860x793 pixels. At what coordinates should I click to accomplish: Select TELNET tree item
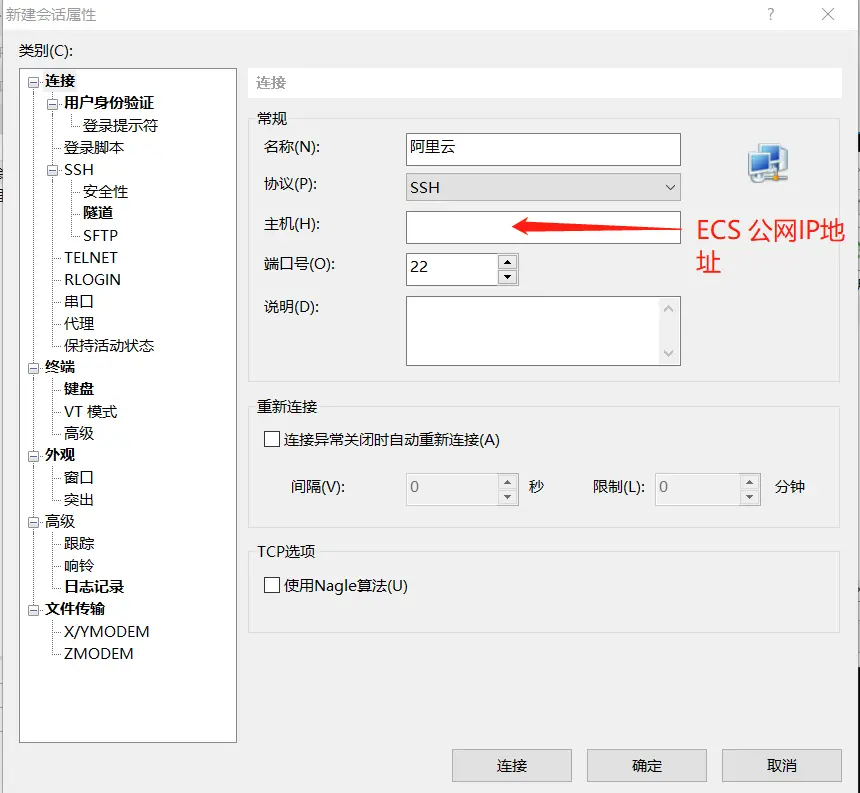pos(90,258)
